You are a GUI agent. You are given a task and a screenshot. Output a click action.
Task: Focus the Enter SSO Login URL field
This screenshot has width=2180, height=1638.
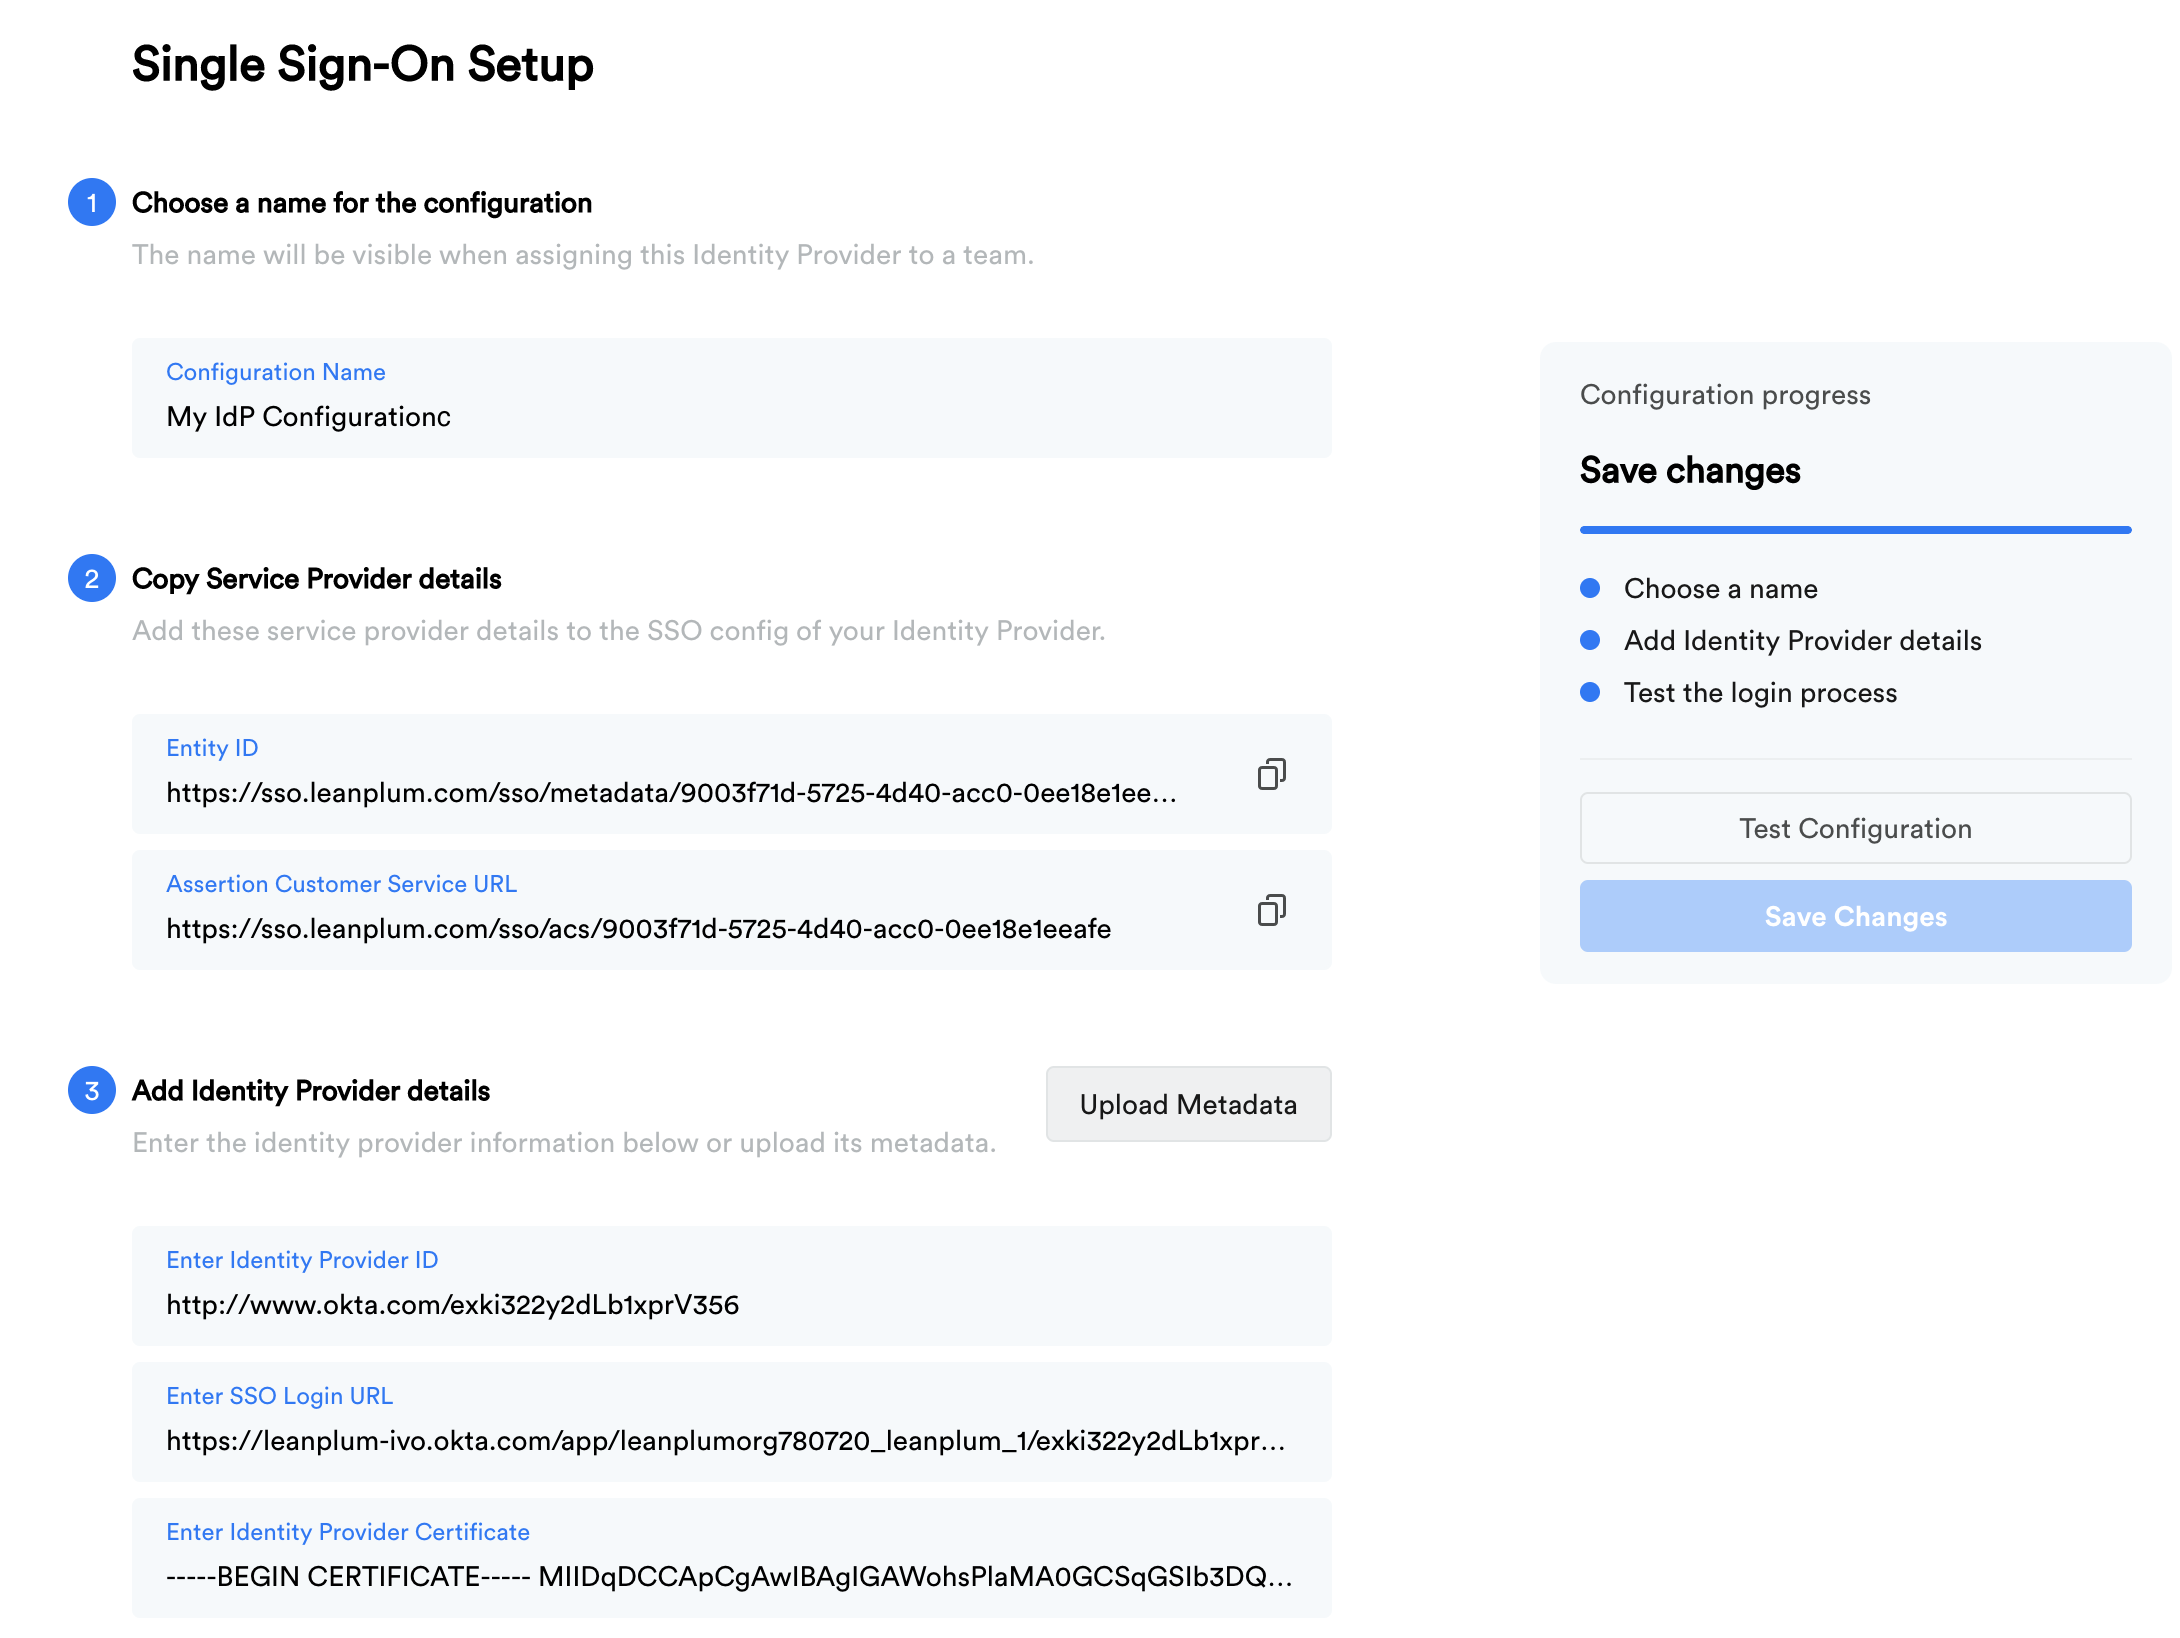730,1440
